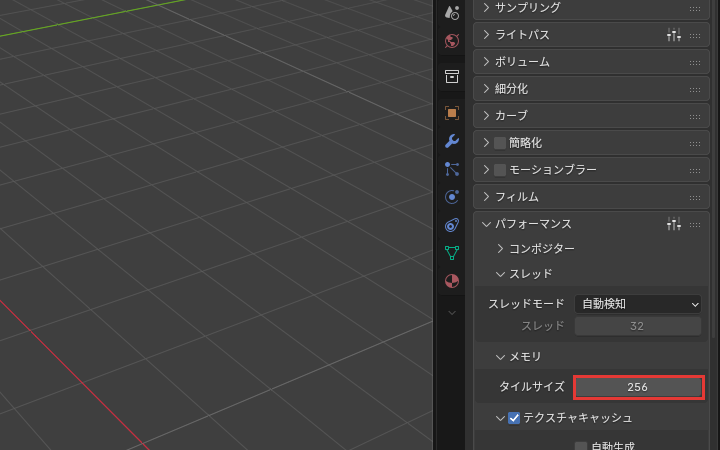Open the Scene properties tab
The image size is (720, 450).
[452, 12]
